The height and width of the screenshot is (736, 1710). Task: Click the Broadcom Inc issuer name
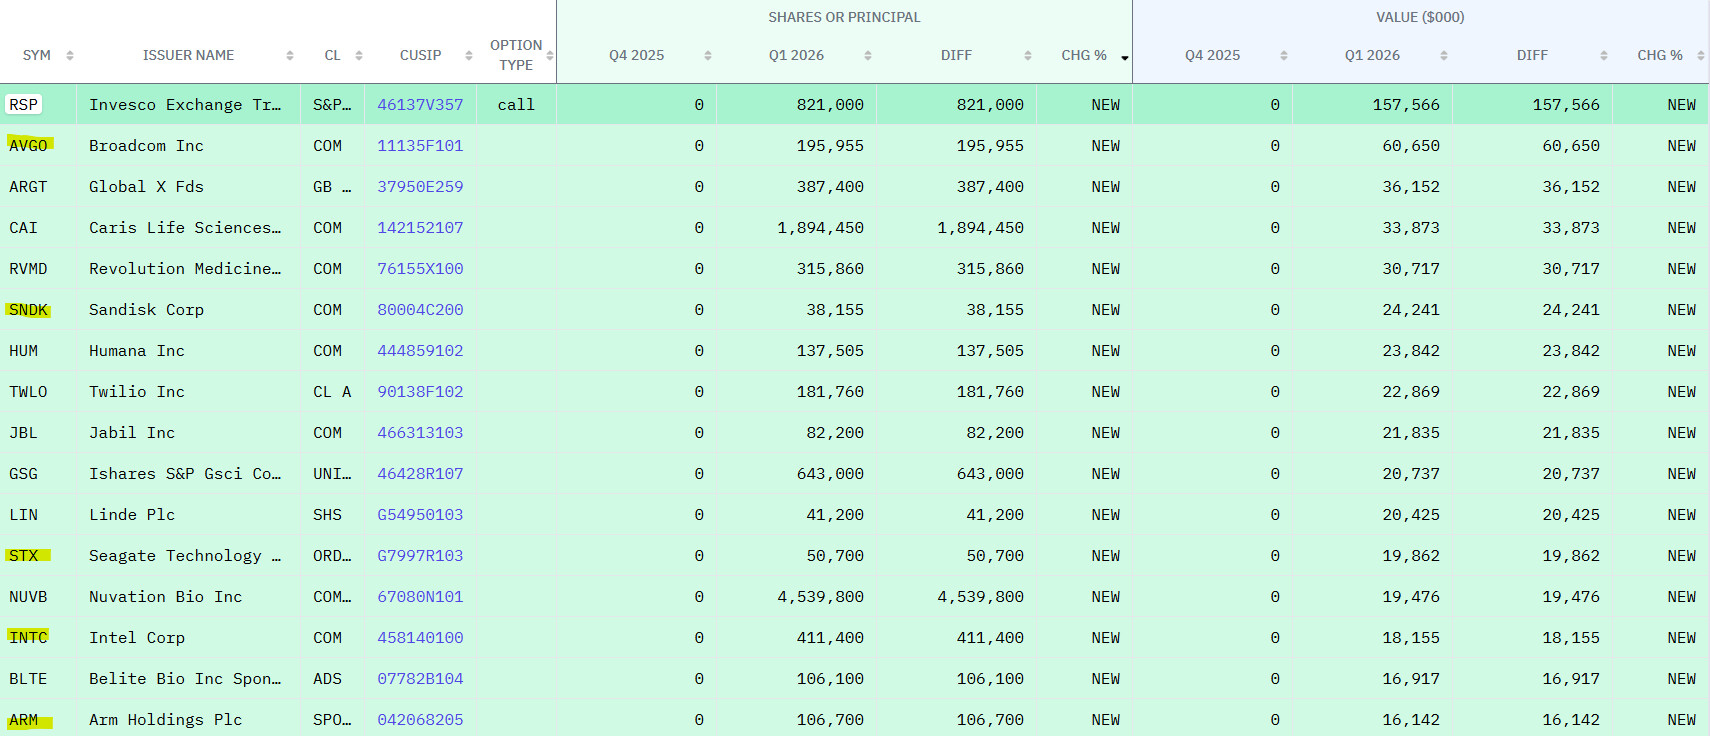(146, 146)
